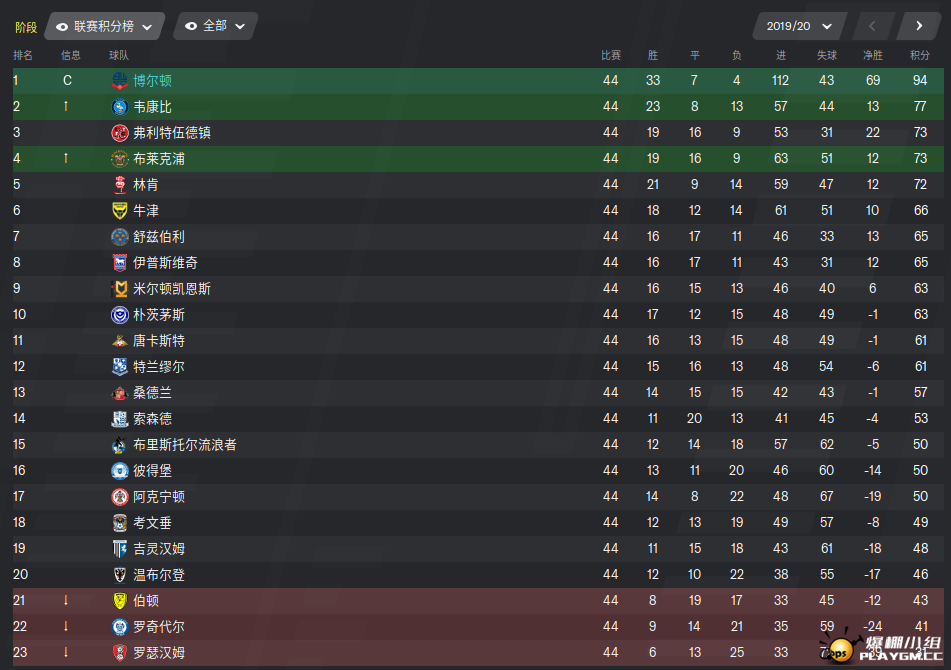Image resolution: width=951 pixels, height=670 pixels.
Task: Sort table by 净胜 column header
Action: coord(873,55)
